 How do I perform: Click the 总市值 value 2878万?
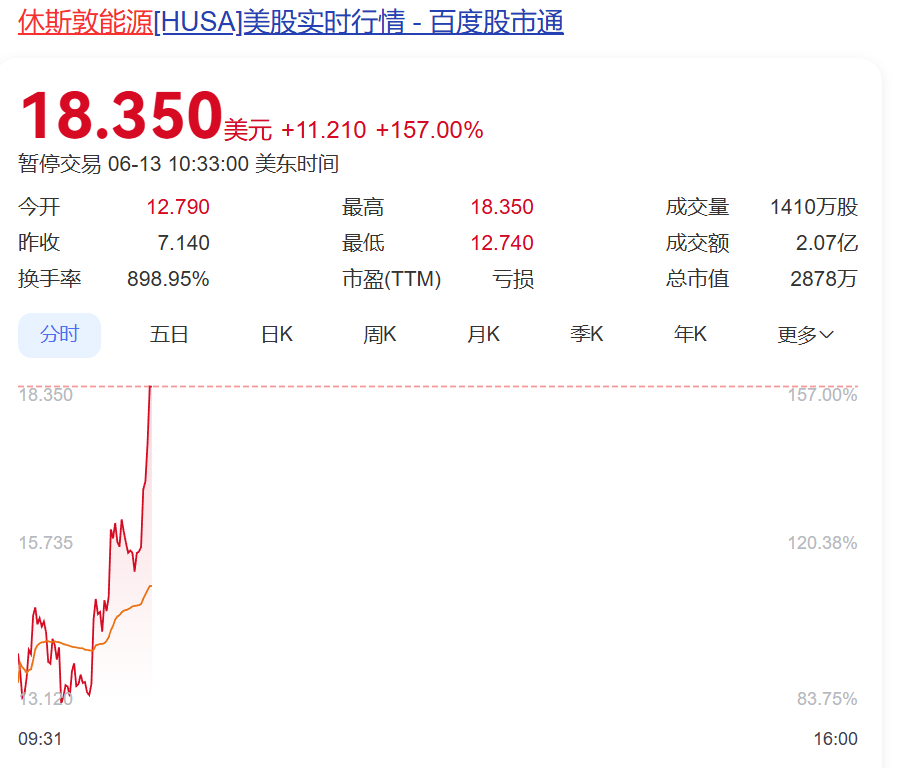pyautogui.click(x=824, y=279)
